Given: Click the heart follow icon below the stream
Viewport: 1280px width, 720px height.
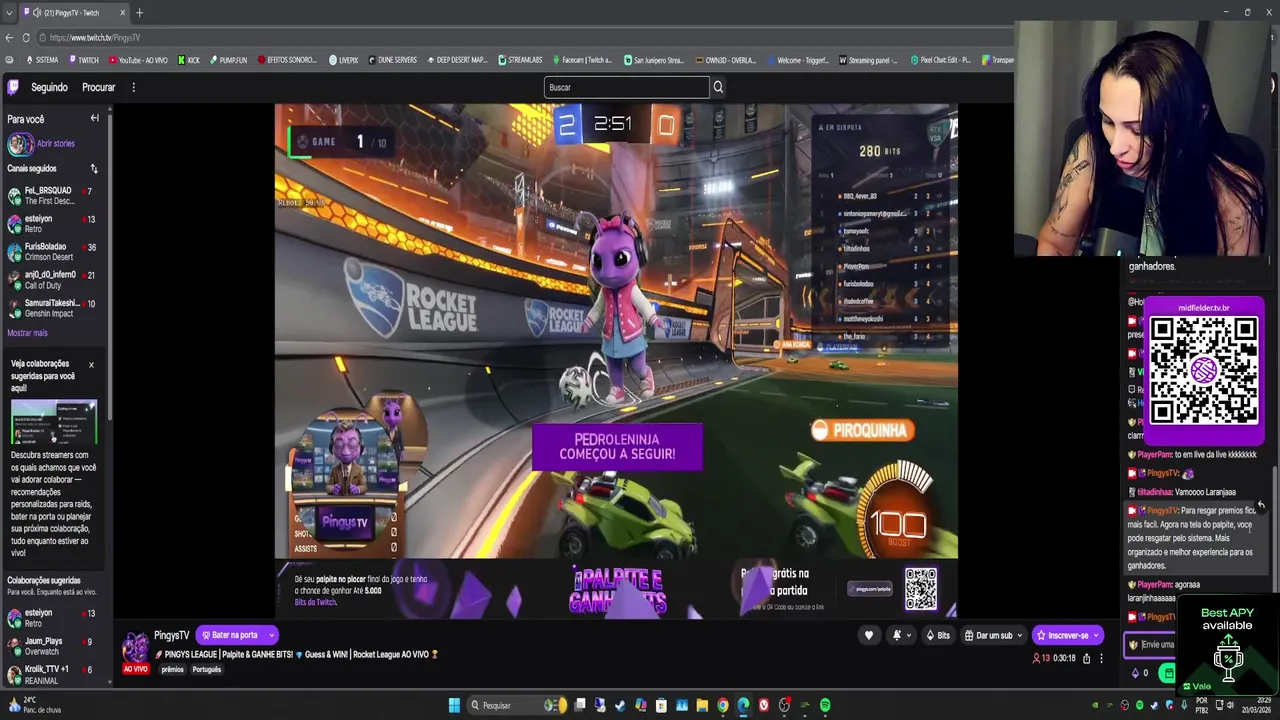Looking at the screenshot, I should coord(869,635).
